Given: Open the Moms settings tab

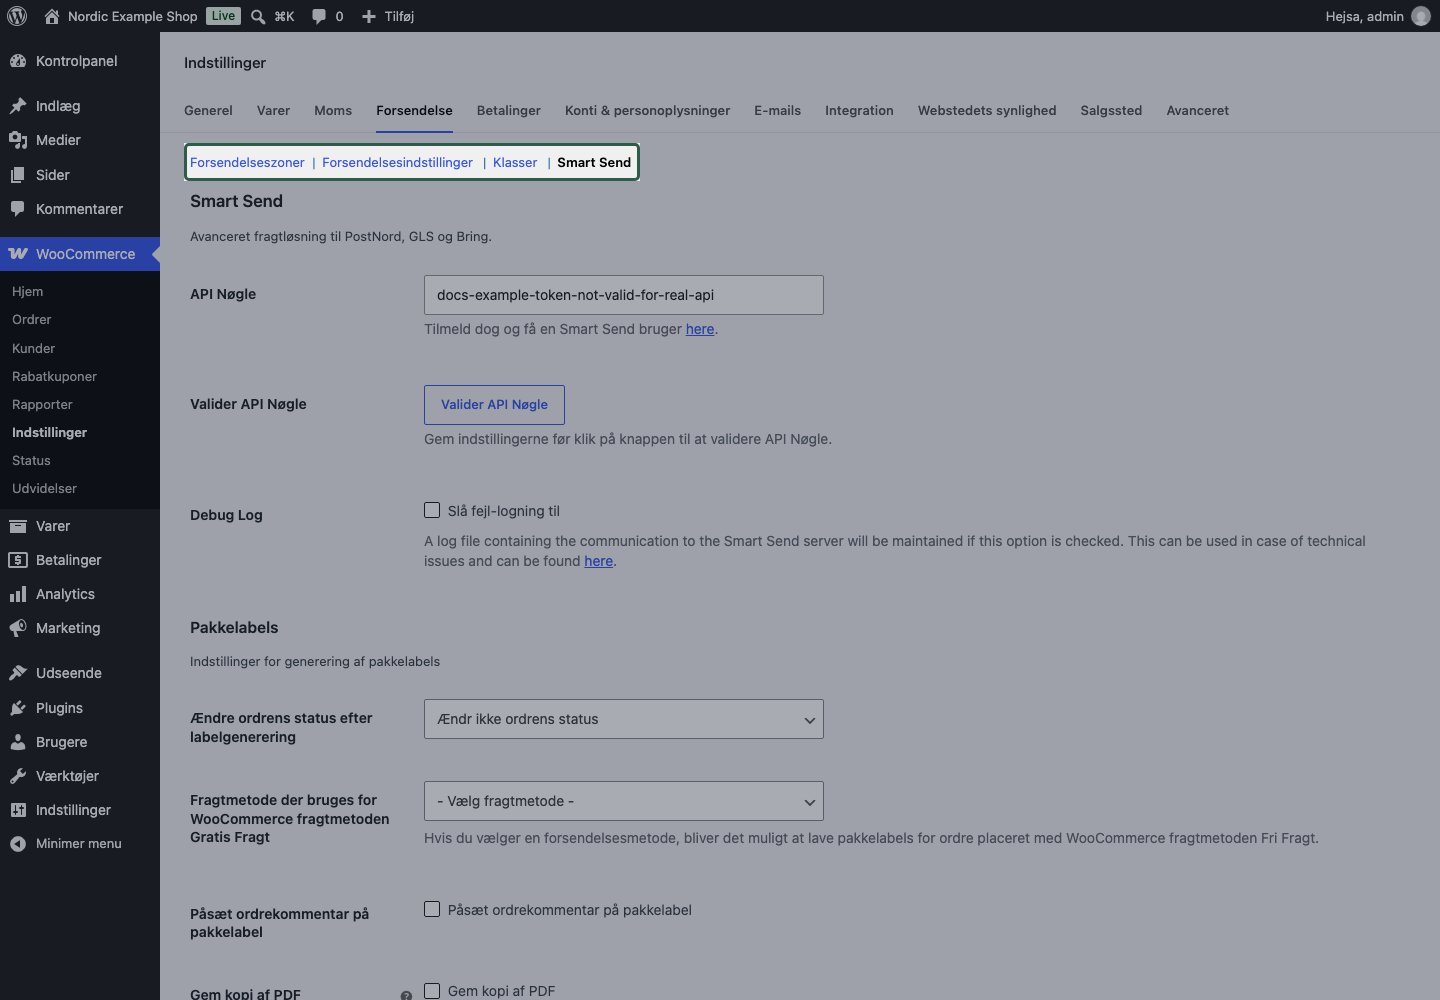Looking at the screenshot, I should [333, 110].
